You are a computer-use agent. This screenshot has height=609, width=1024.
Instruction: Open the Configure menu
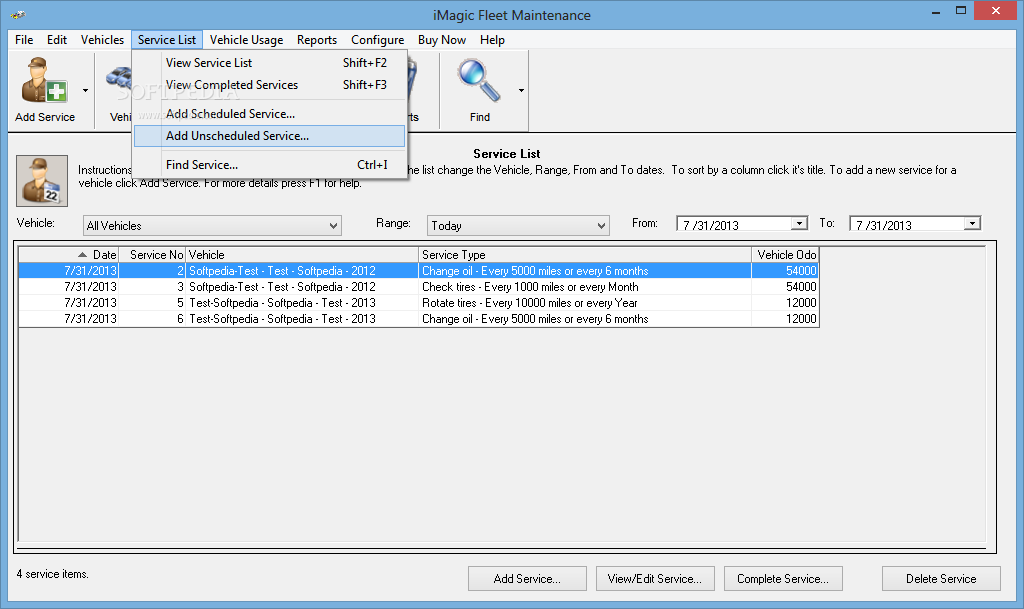point(377,40)
